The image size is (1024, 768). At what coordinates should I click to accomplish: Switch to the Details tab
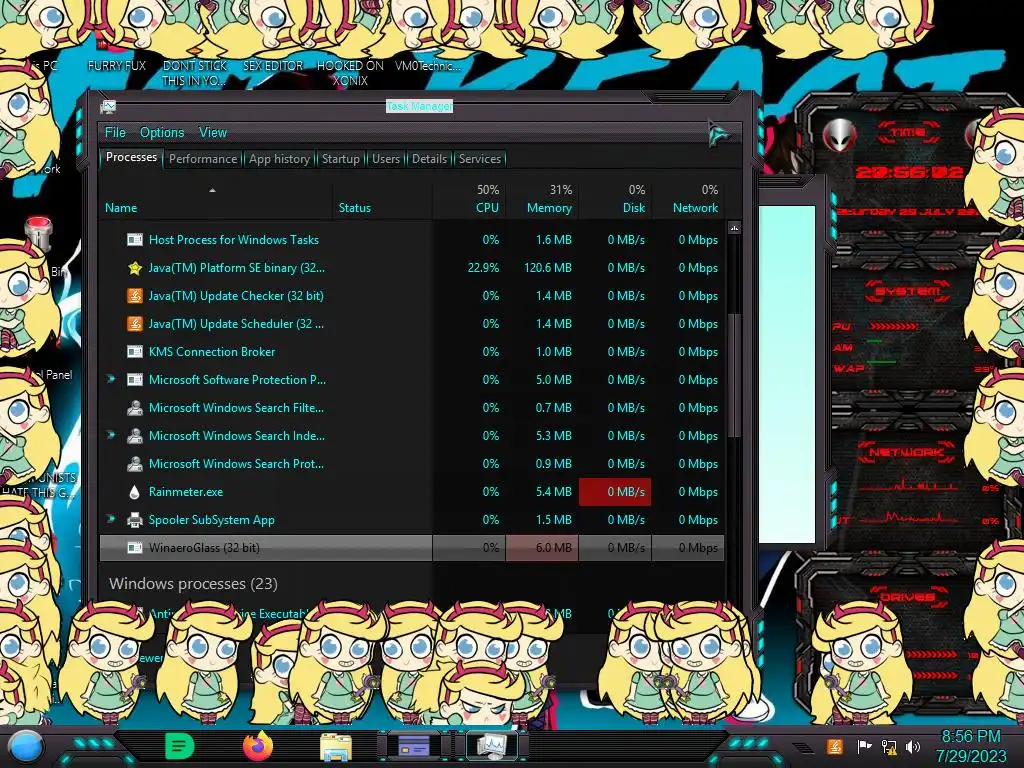point(430,159)
